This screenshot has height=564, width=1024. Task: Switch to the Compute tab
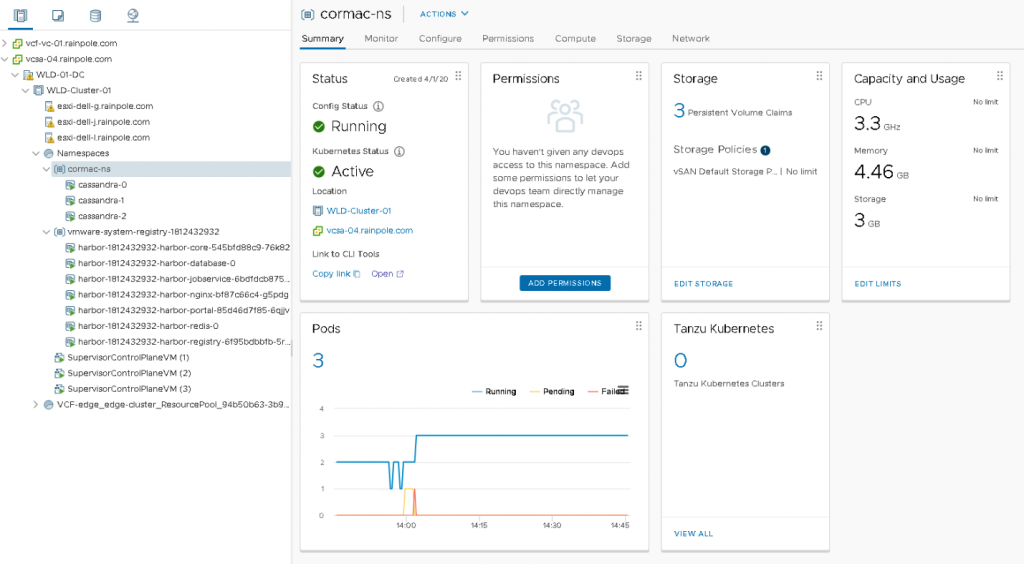[575, 39]
